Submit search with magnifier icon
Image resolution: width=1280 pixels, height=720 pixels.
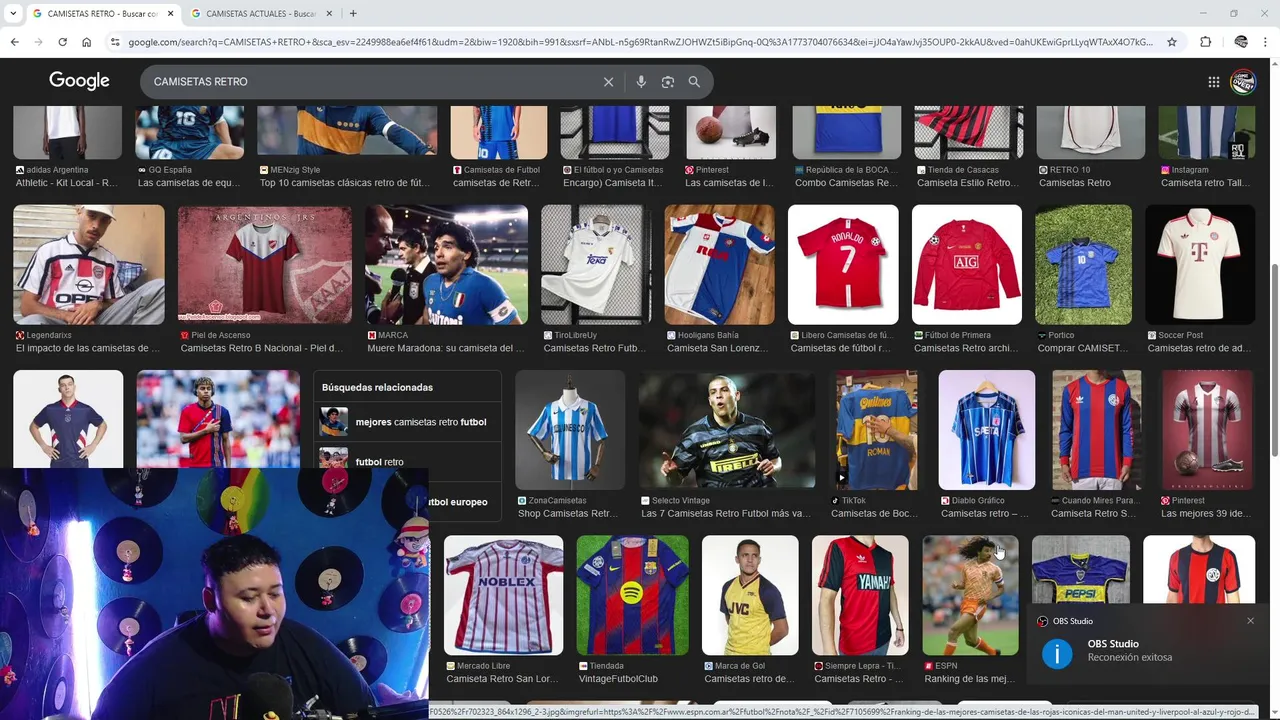coord(694,82)
